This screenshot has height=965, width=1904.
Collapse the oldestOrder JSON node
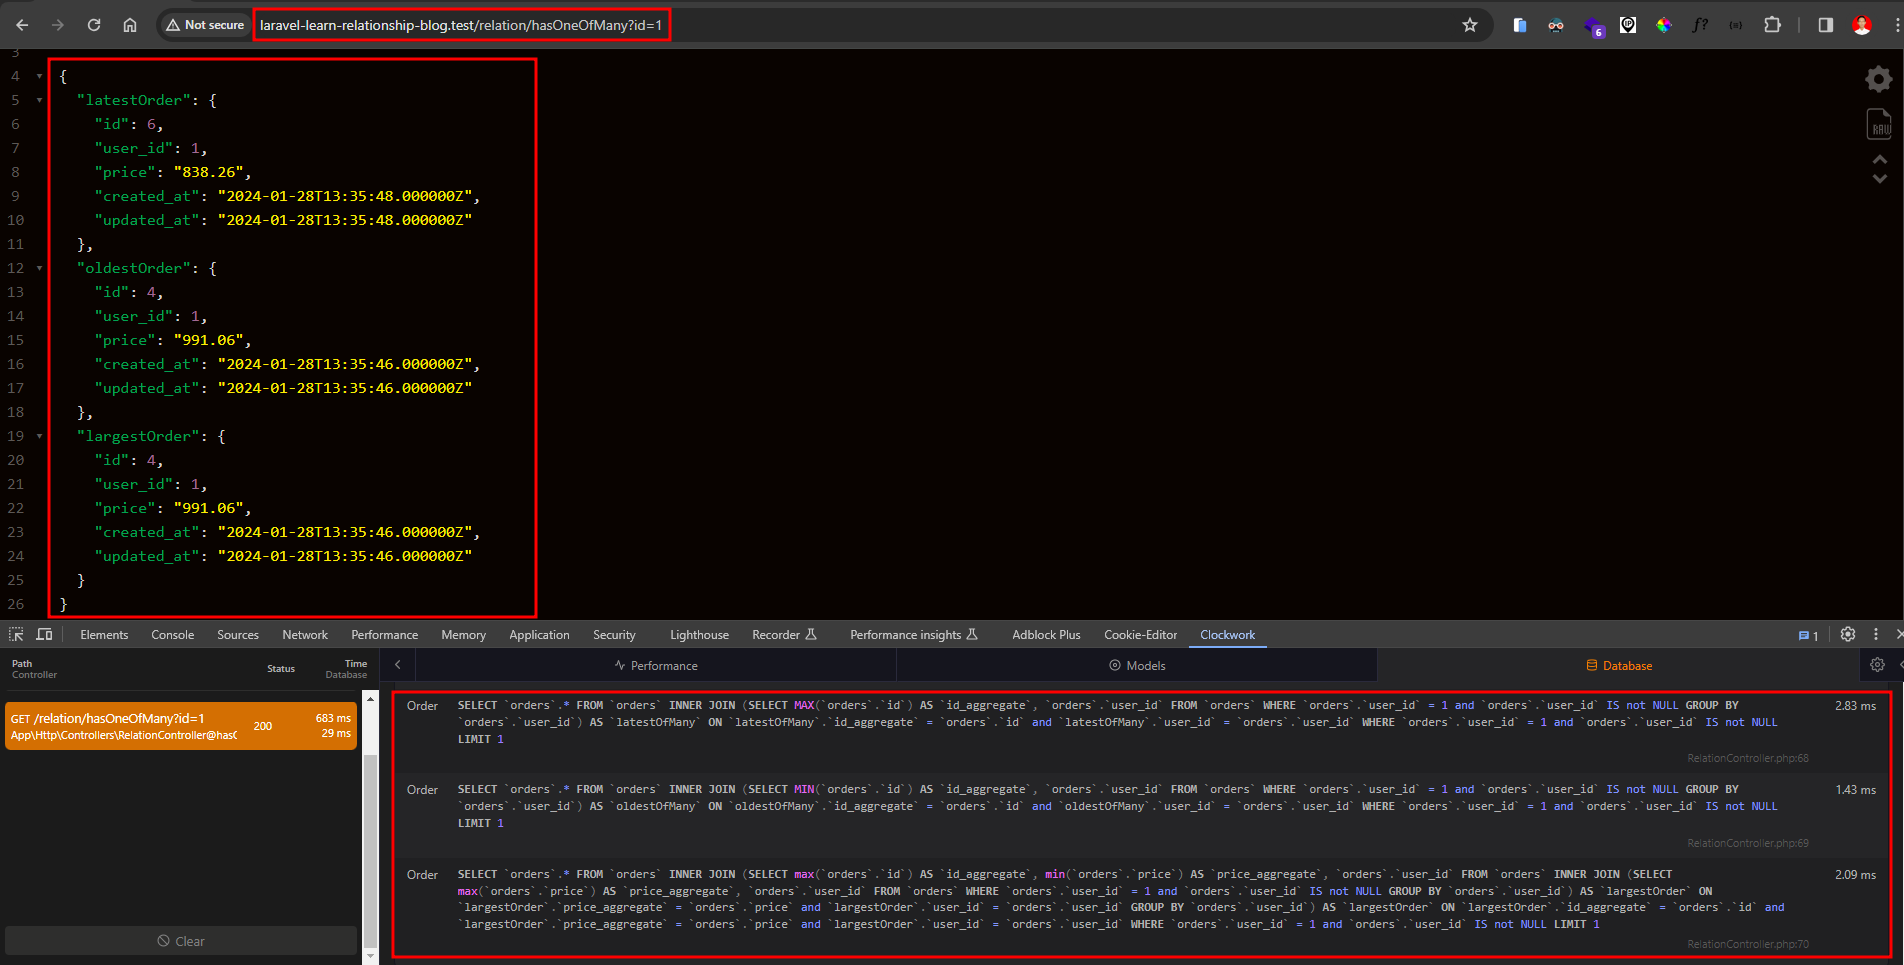pyautogui.click(x=39, y=268)
